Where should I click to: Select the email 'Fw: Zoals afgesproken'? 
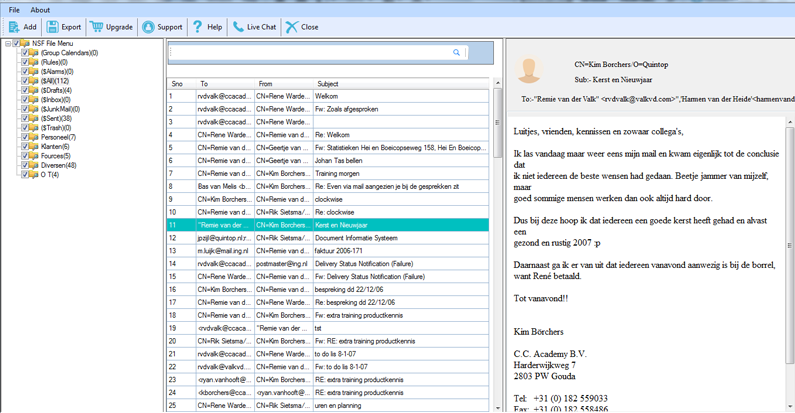point(328,109)
